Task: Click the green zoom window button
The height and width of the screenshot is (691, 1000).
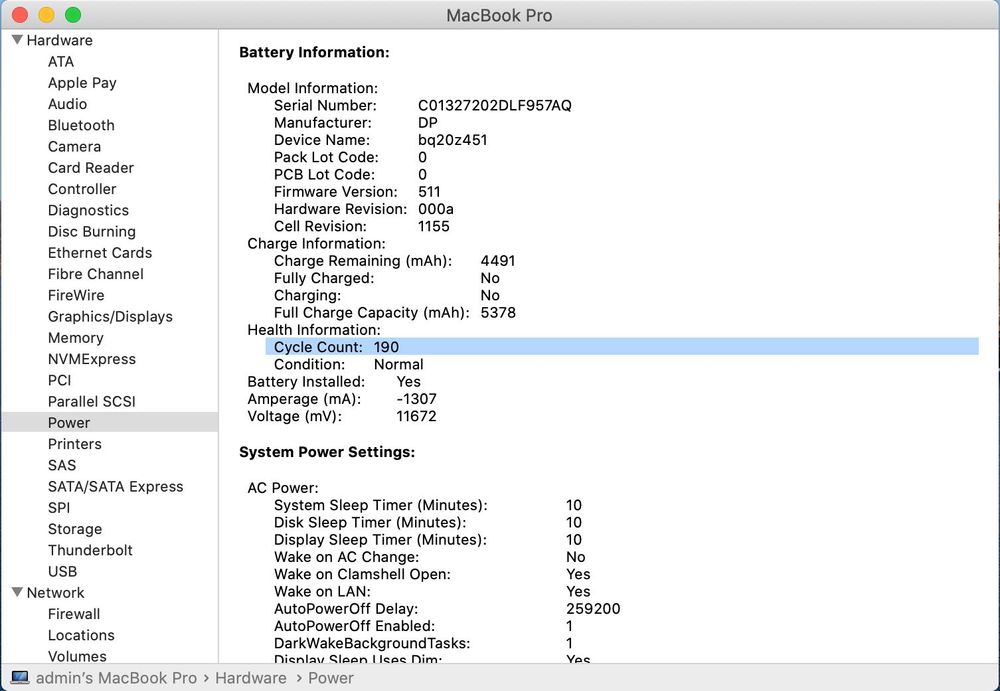Action: click(73, 14)
